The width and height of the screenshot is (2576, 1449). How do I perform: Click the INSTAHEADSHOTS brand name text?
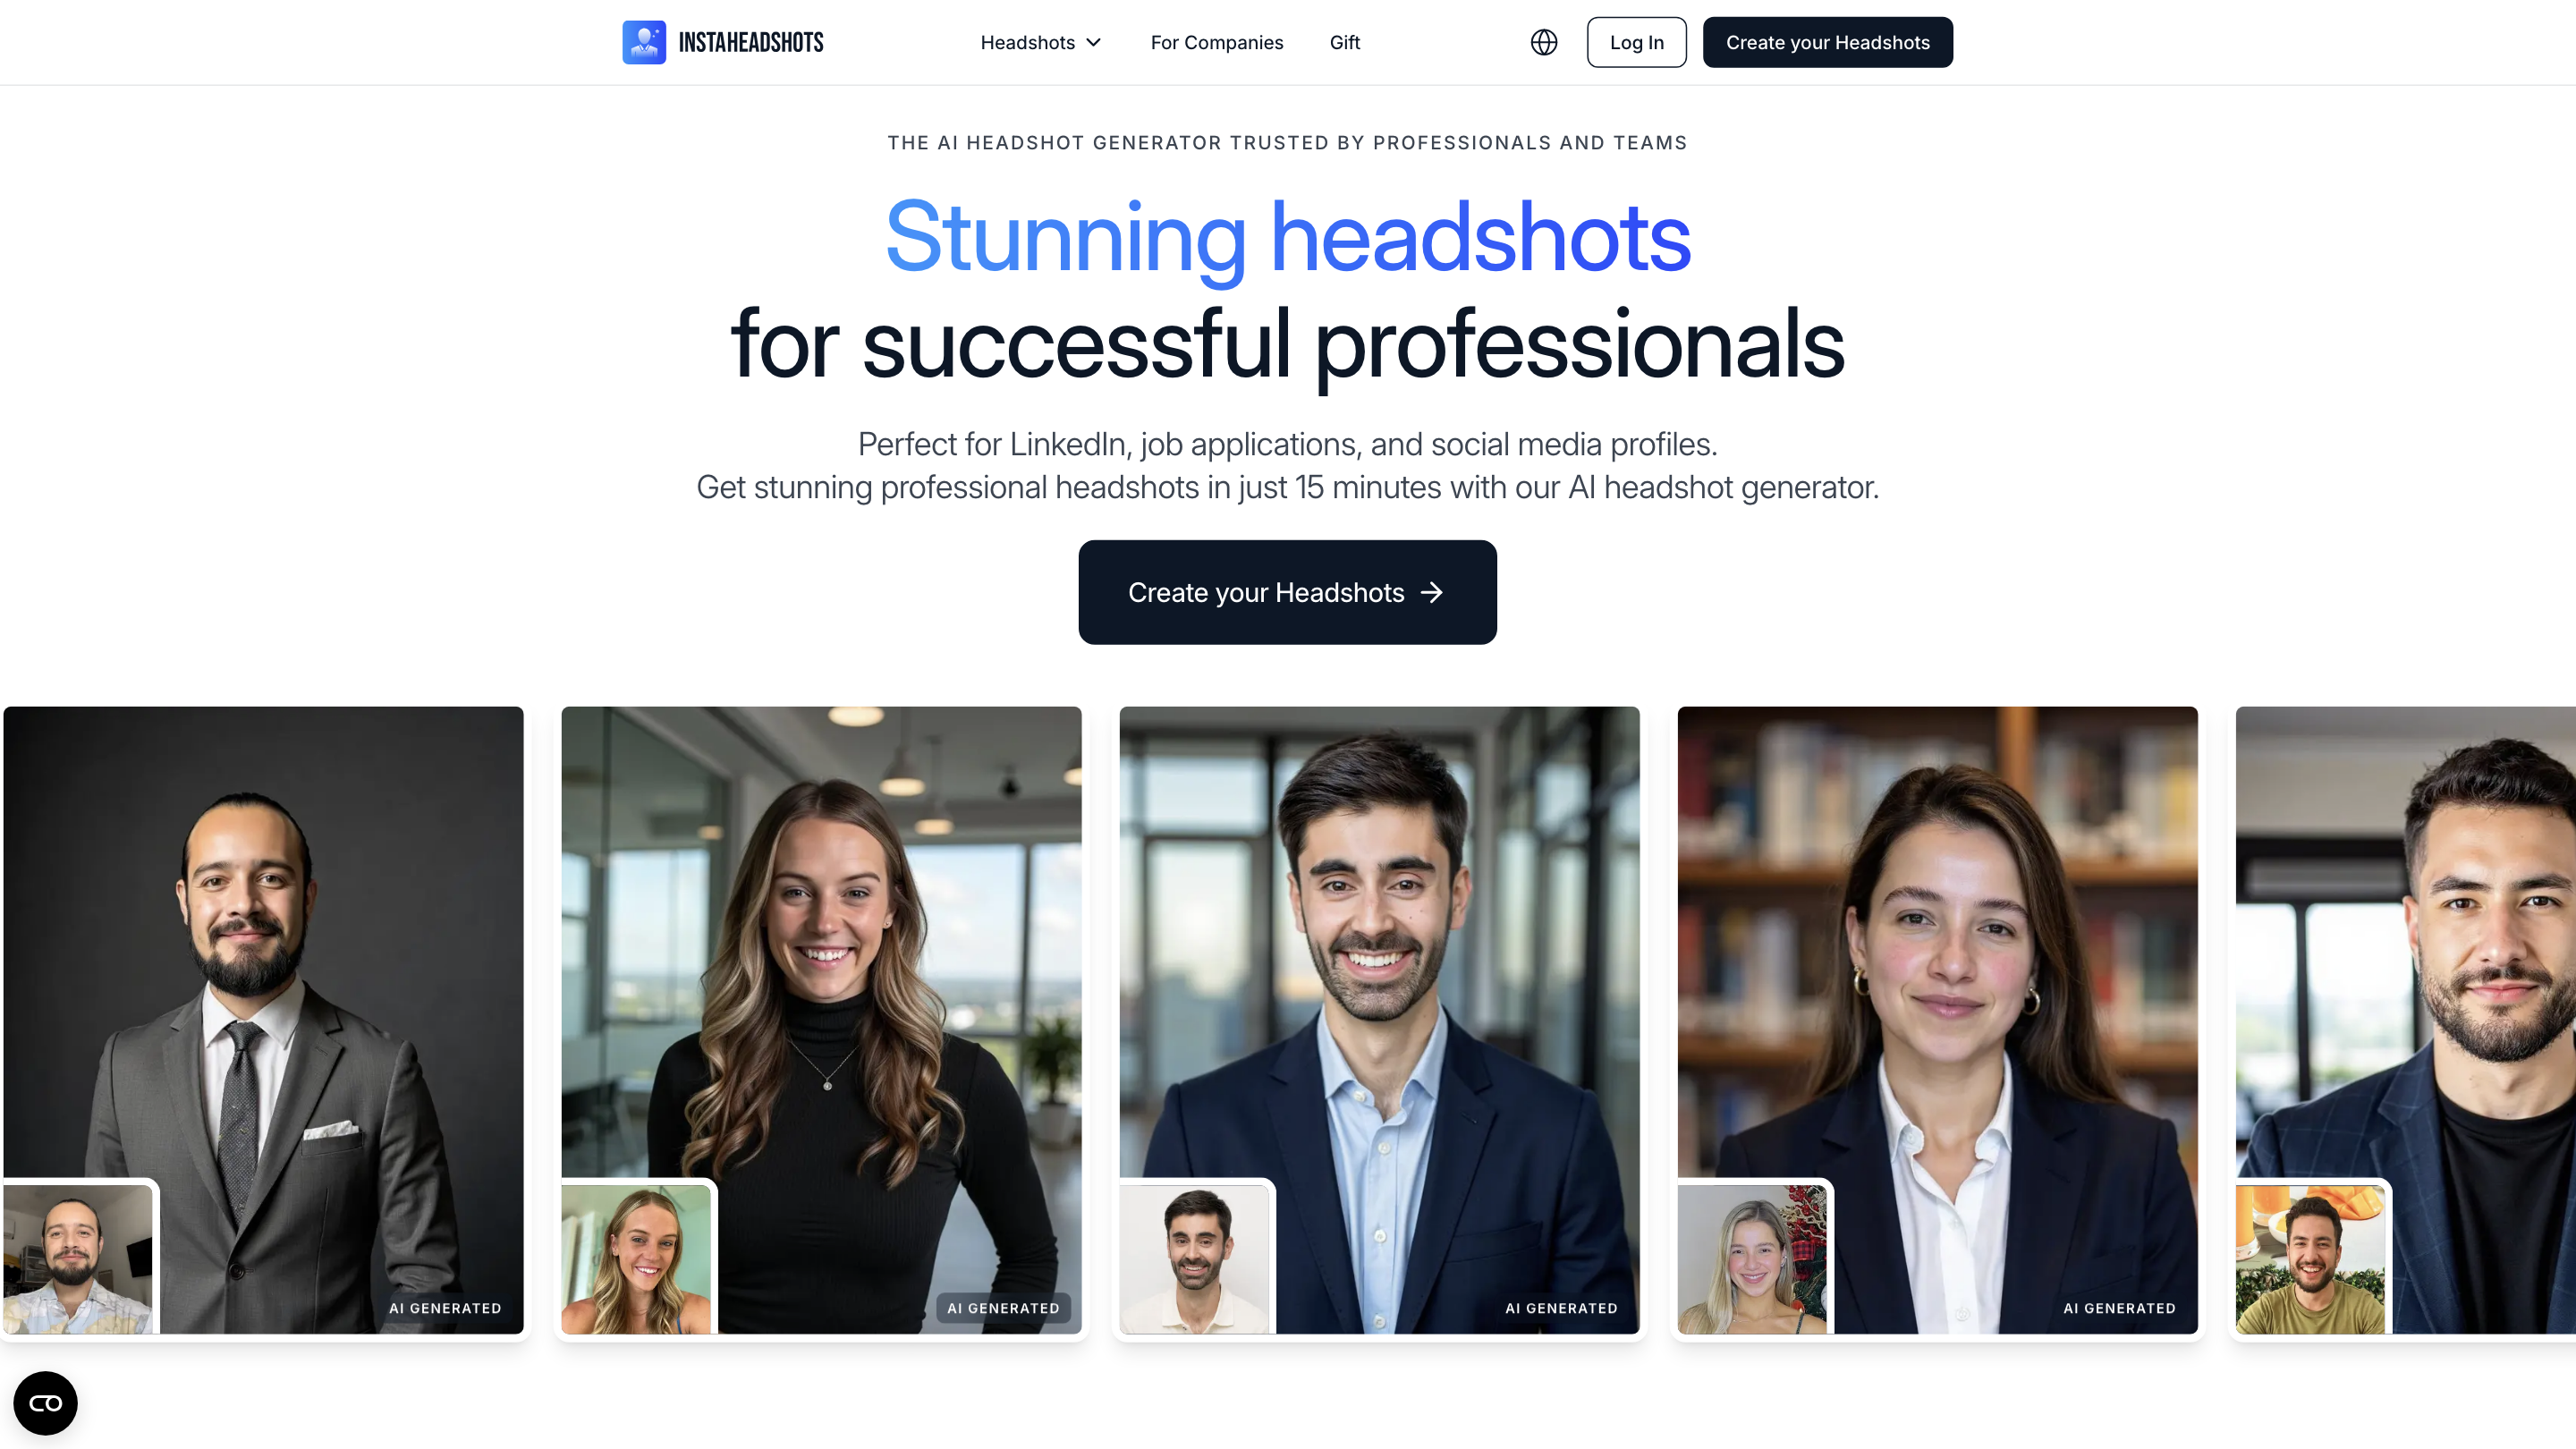point(751,42)
